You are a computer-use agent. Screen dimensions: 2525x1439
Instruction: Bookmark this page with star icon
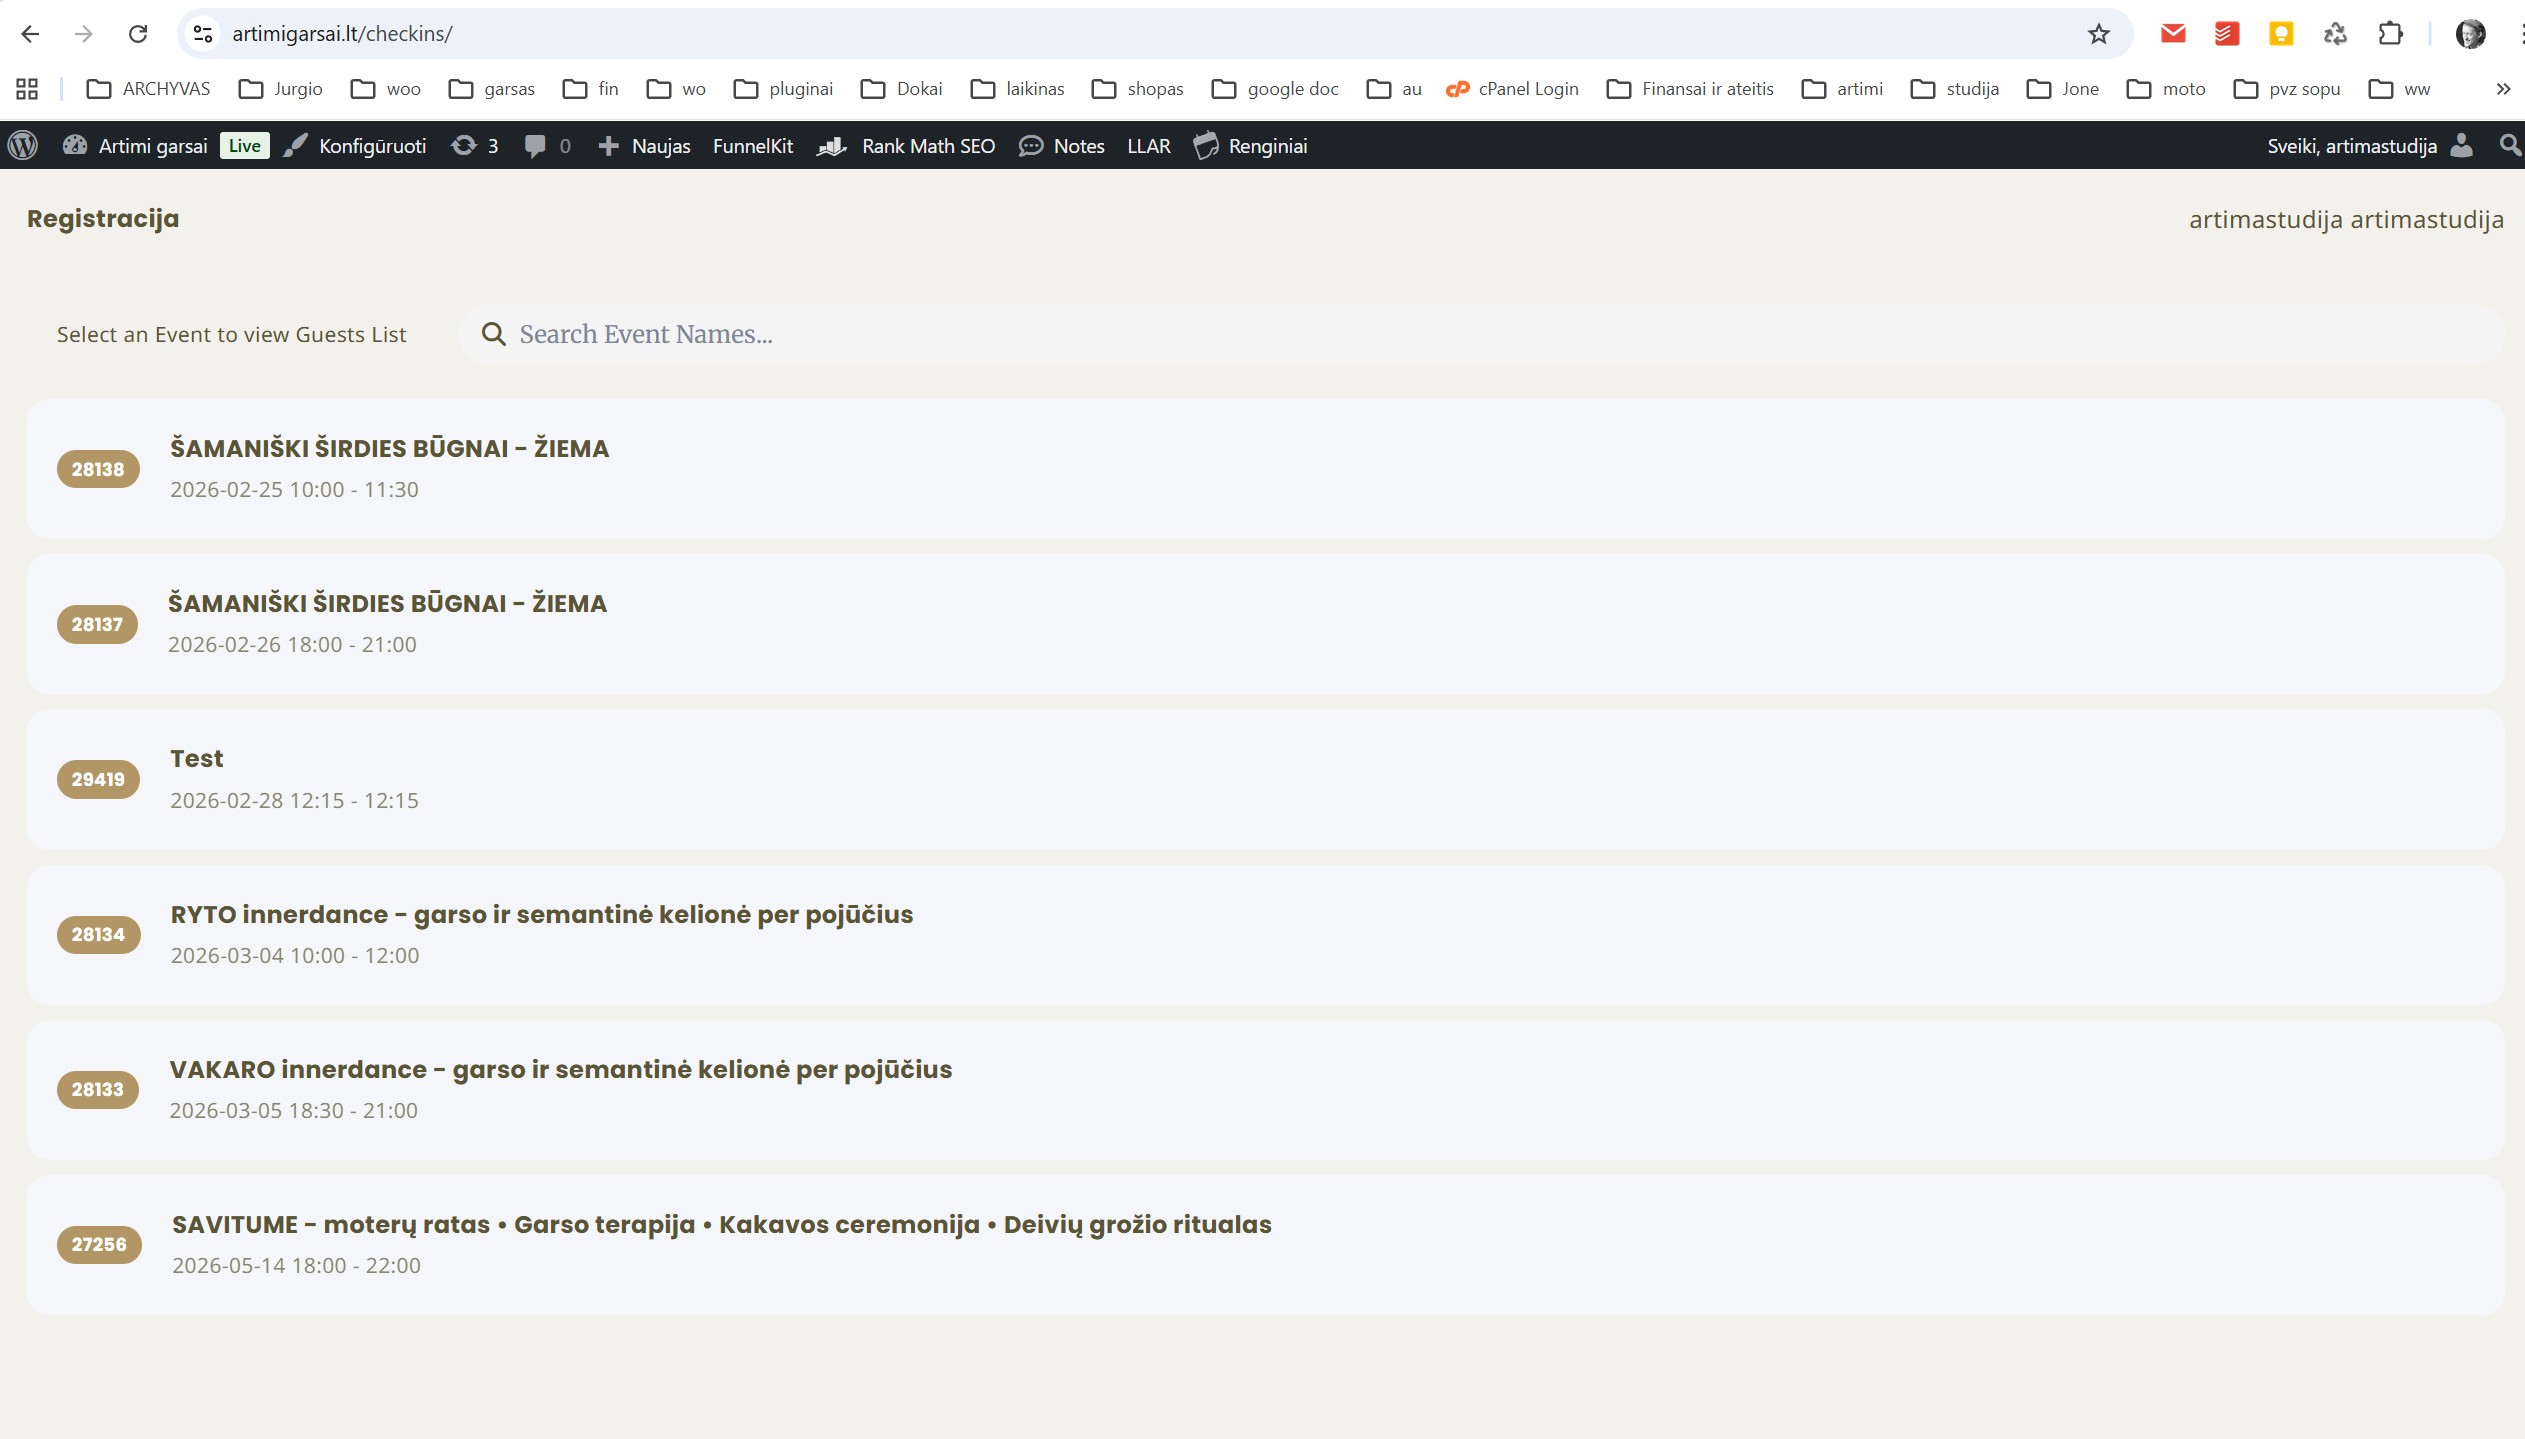tap(2098, 34)
